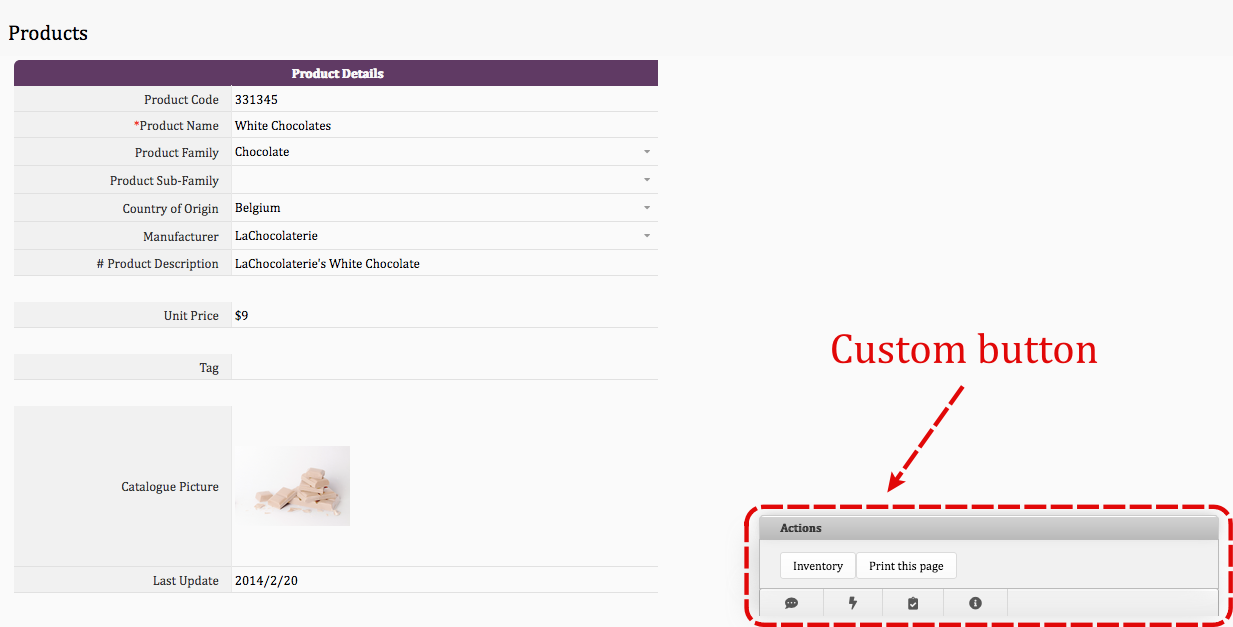Select the Belgium country value
The height and width of the screenshot is (627, 1233).
coord(258,208)
